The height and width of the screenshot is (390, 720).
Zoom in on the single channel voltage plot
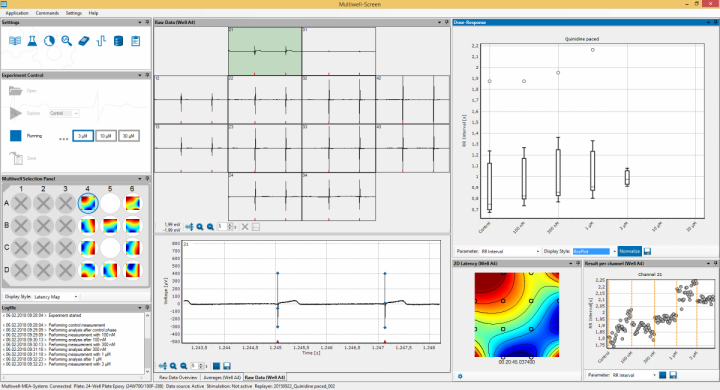click(x=173, y=366)
